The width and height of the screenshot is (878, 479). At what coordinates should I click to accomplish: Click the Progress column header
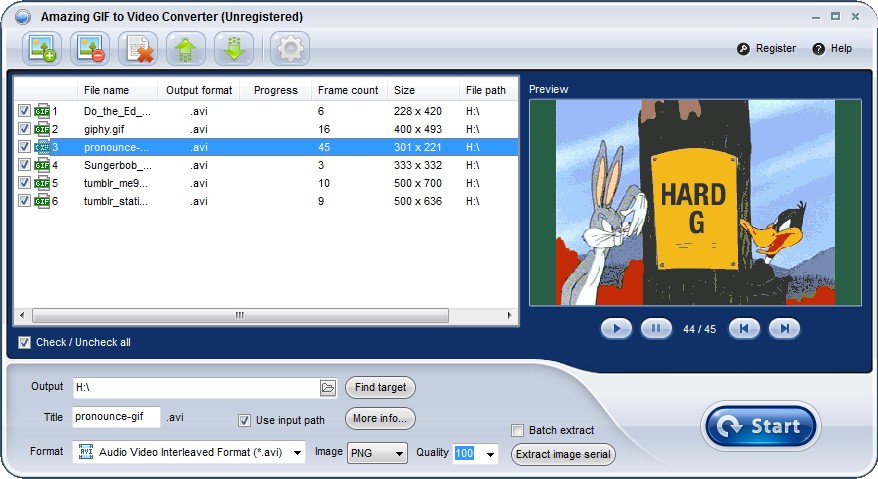275,90
